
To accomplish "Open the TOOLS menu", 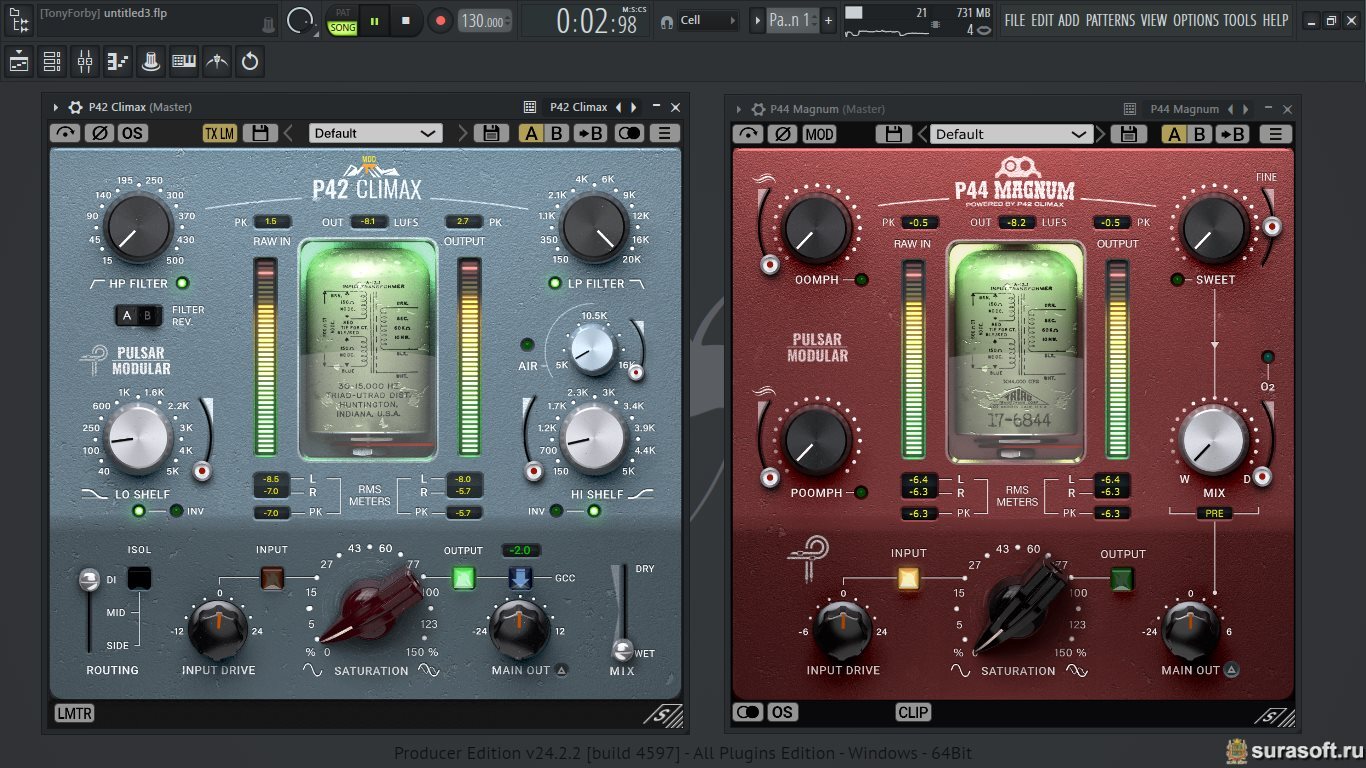I will click(1240, 20).
